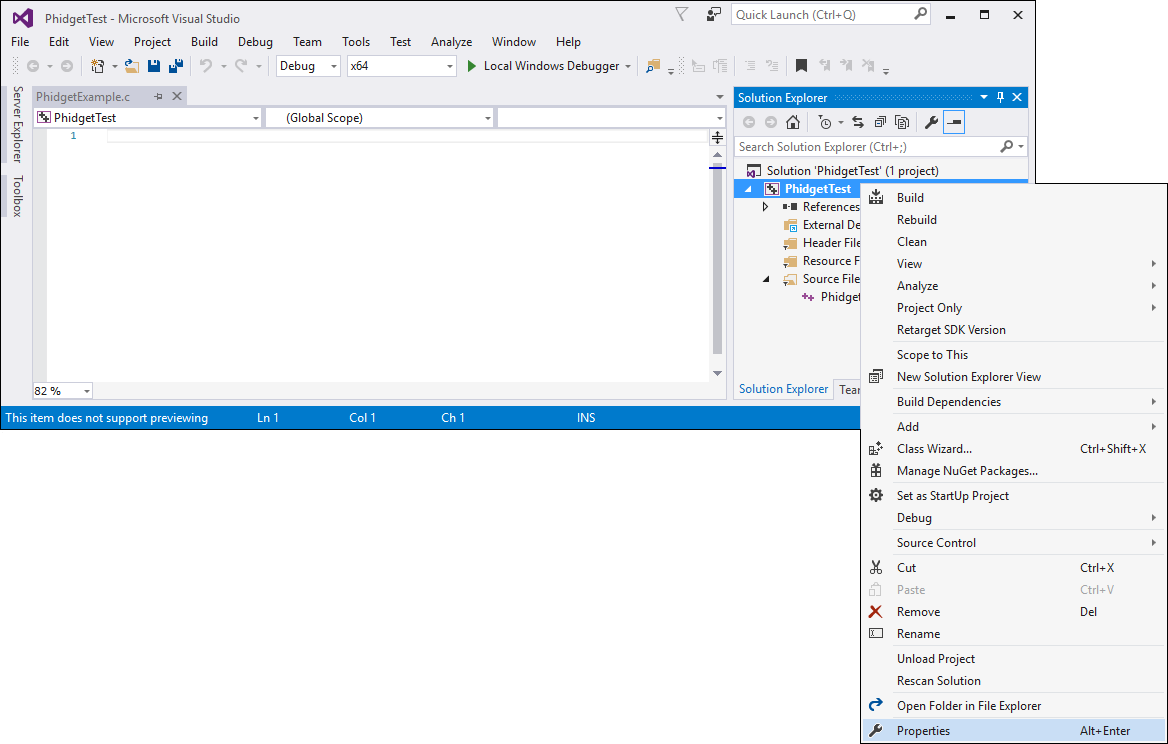Click the editor scrollbar down arrow
The width and height of the screenshot is (1168, 744).
[x=717, y=373]
